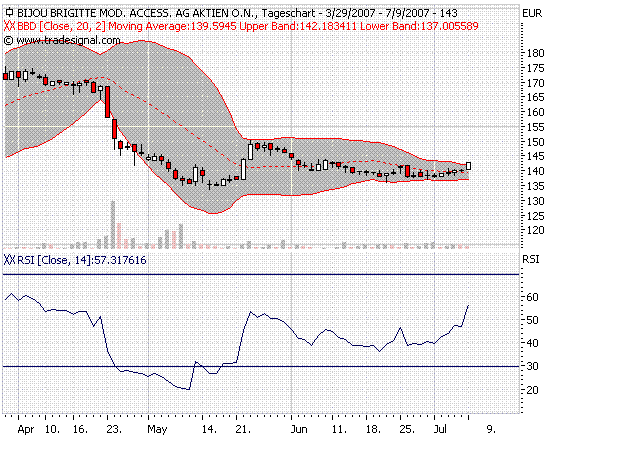Viewport: 639px width, 464px height.
Task: Click the 150 price axis label
Action: click(x=535, y=142)
